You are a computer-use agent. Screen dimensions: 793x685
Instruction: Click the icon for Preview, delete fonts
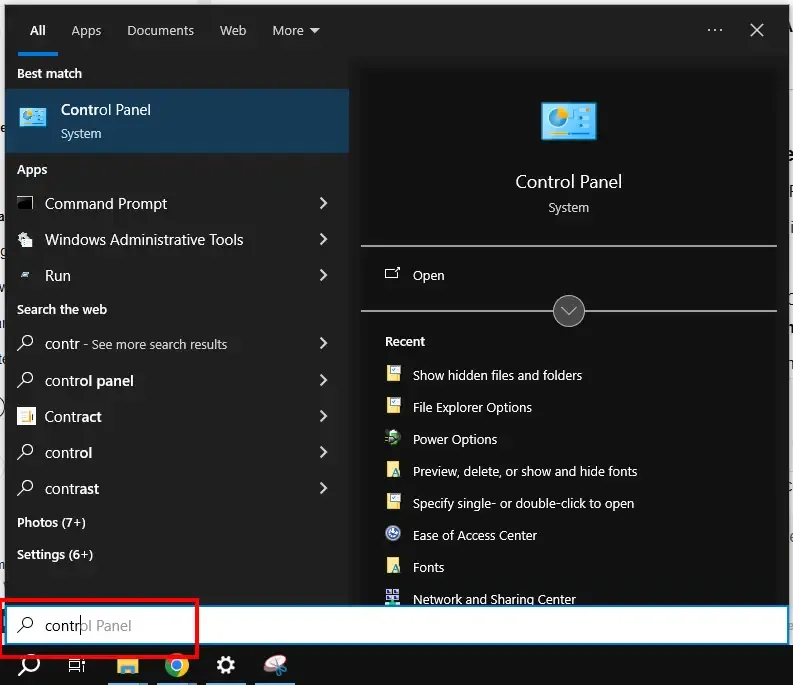coord(393,469)
